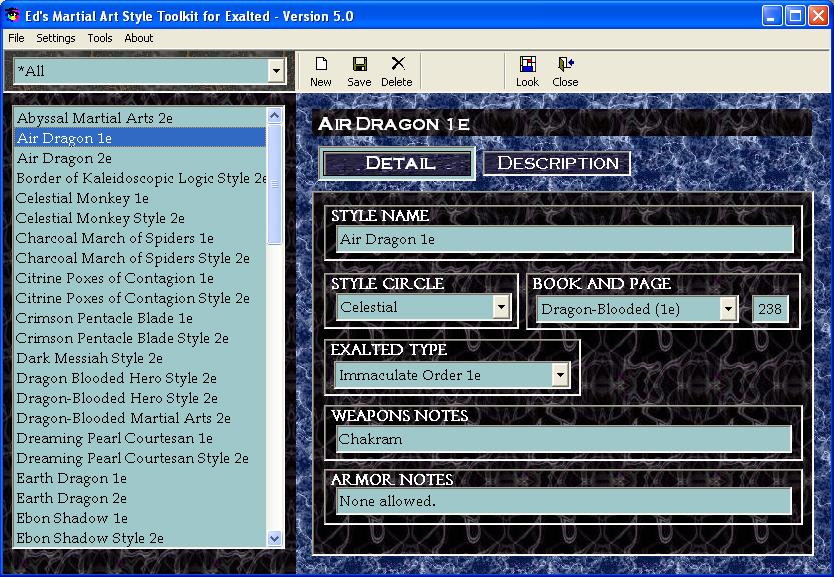Click the Weapons Notes field with Chakram
This screenshot has height=577, width=834.
pos(564,439)
